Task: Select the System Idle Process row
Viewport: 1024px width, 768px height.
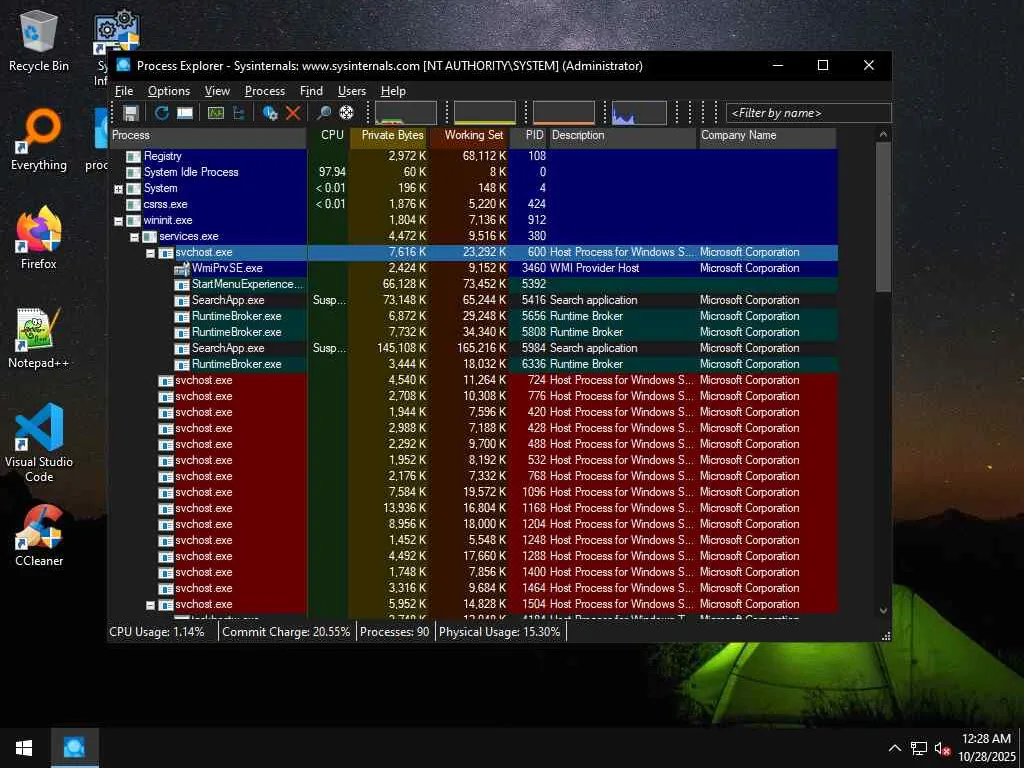Action: tap(473, 172)
